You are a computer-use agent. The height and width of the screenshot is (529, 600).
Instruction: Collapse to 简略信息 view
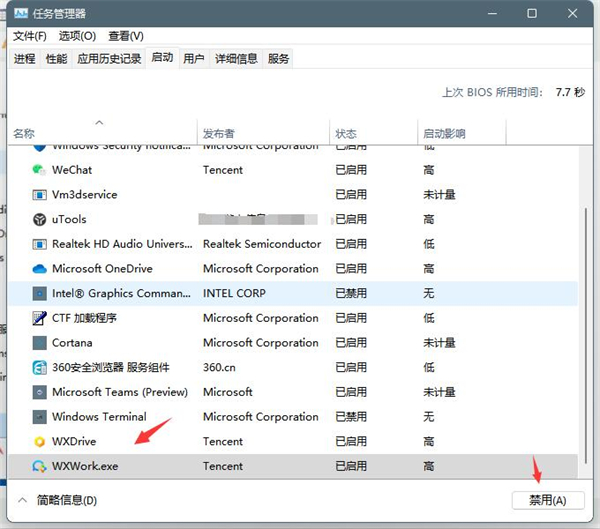58,500
